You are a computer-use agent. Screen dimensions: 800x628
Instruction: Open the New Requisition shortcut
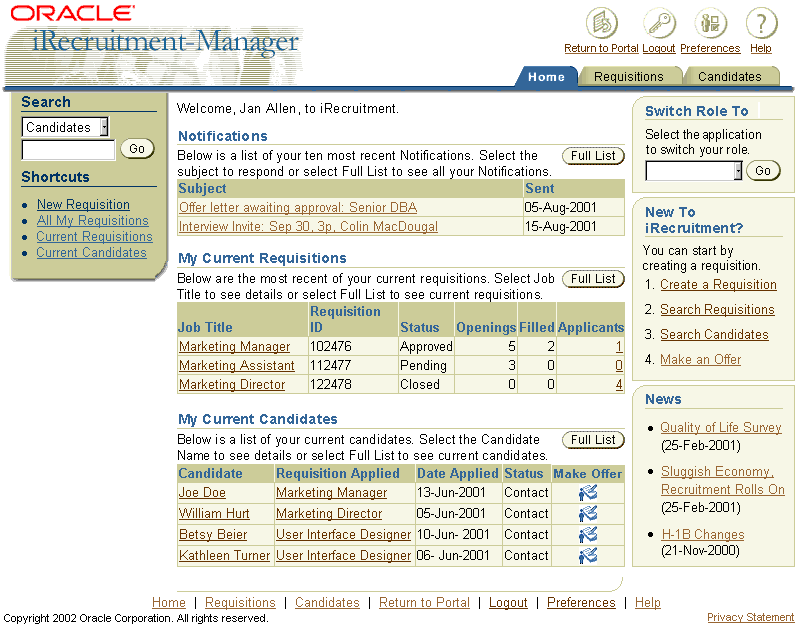[x=83, y=205]
